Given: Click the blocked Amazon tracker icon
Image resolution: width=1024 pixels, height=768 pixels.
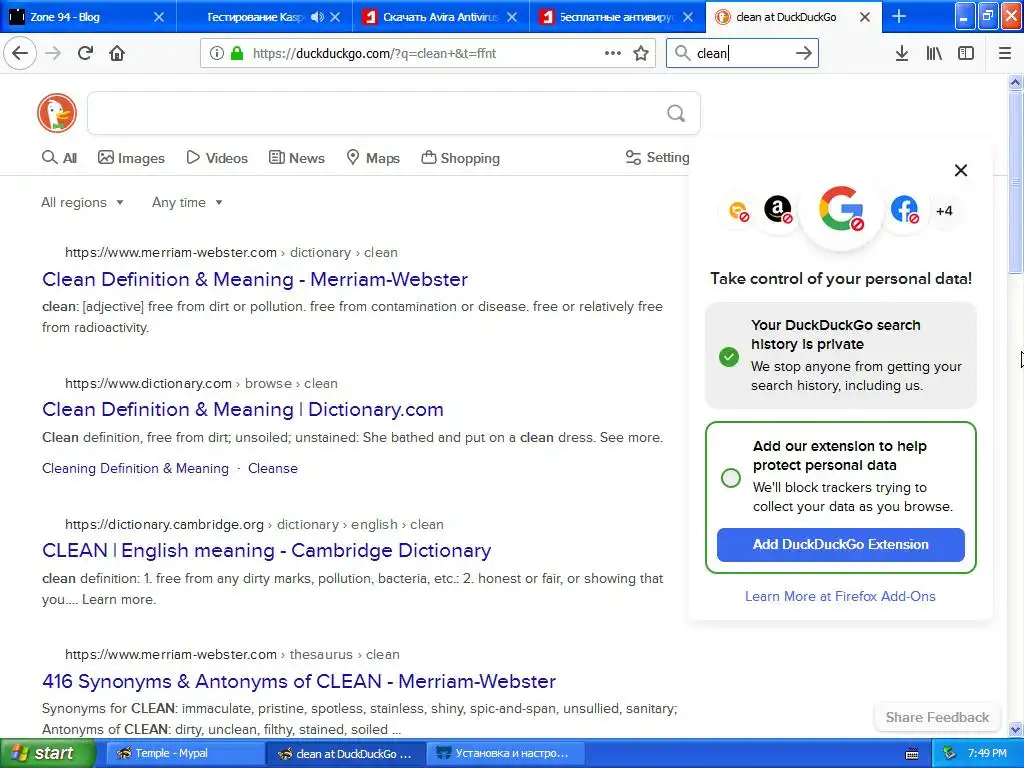Looking at the screenshot, I should pos(778,210).
